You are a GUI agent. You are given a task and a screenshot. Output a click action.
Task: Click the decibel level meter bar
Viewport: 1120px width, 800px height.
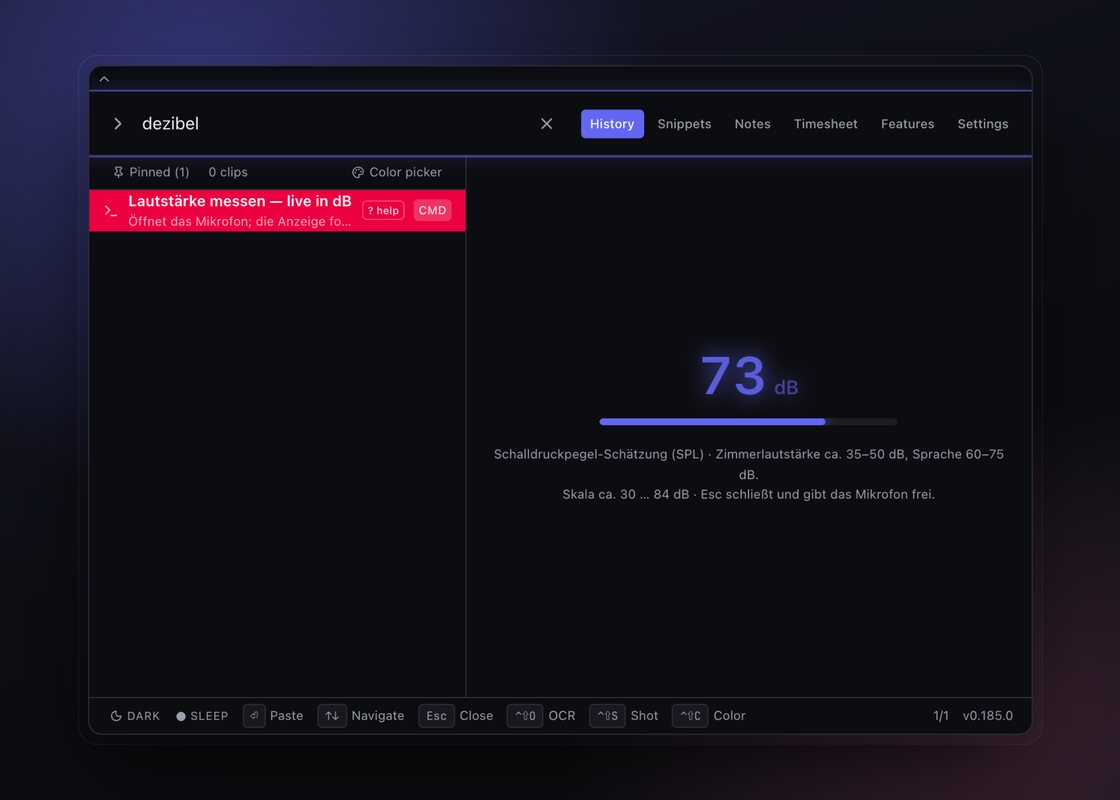(x=749, y=422)
